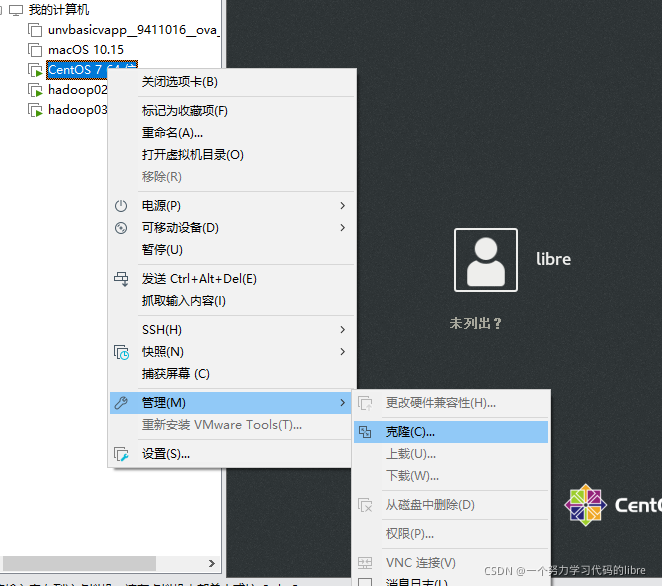Click the settings icon beside 设置(S)
This screenshot has height=586, width=662.
pos(121,454)
